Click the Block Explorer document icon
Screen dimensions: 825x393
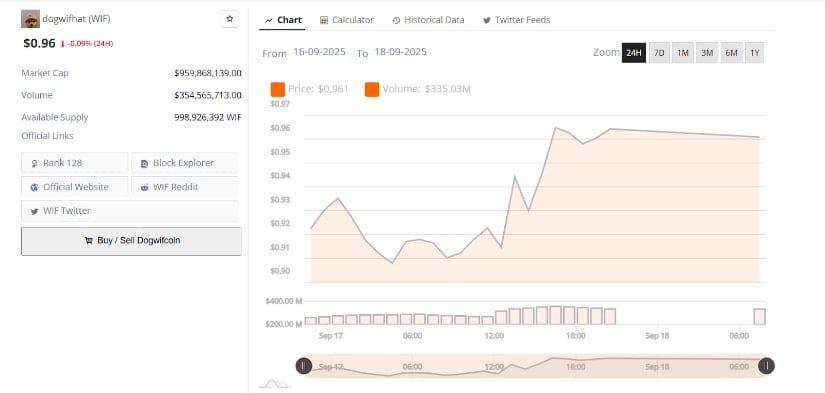145,164
